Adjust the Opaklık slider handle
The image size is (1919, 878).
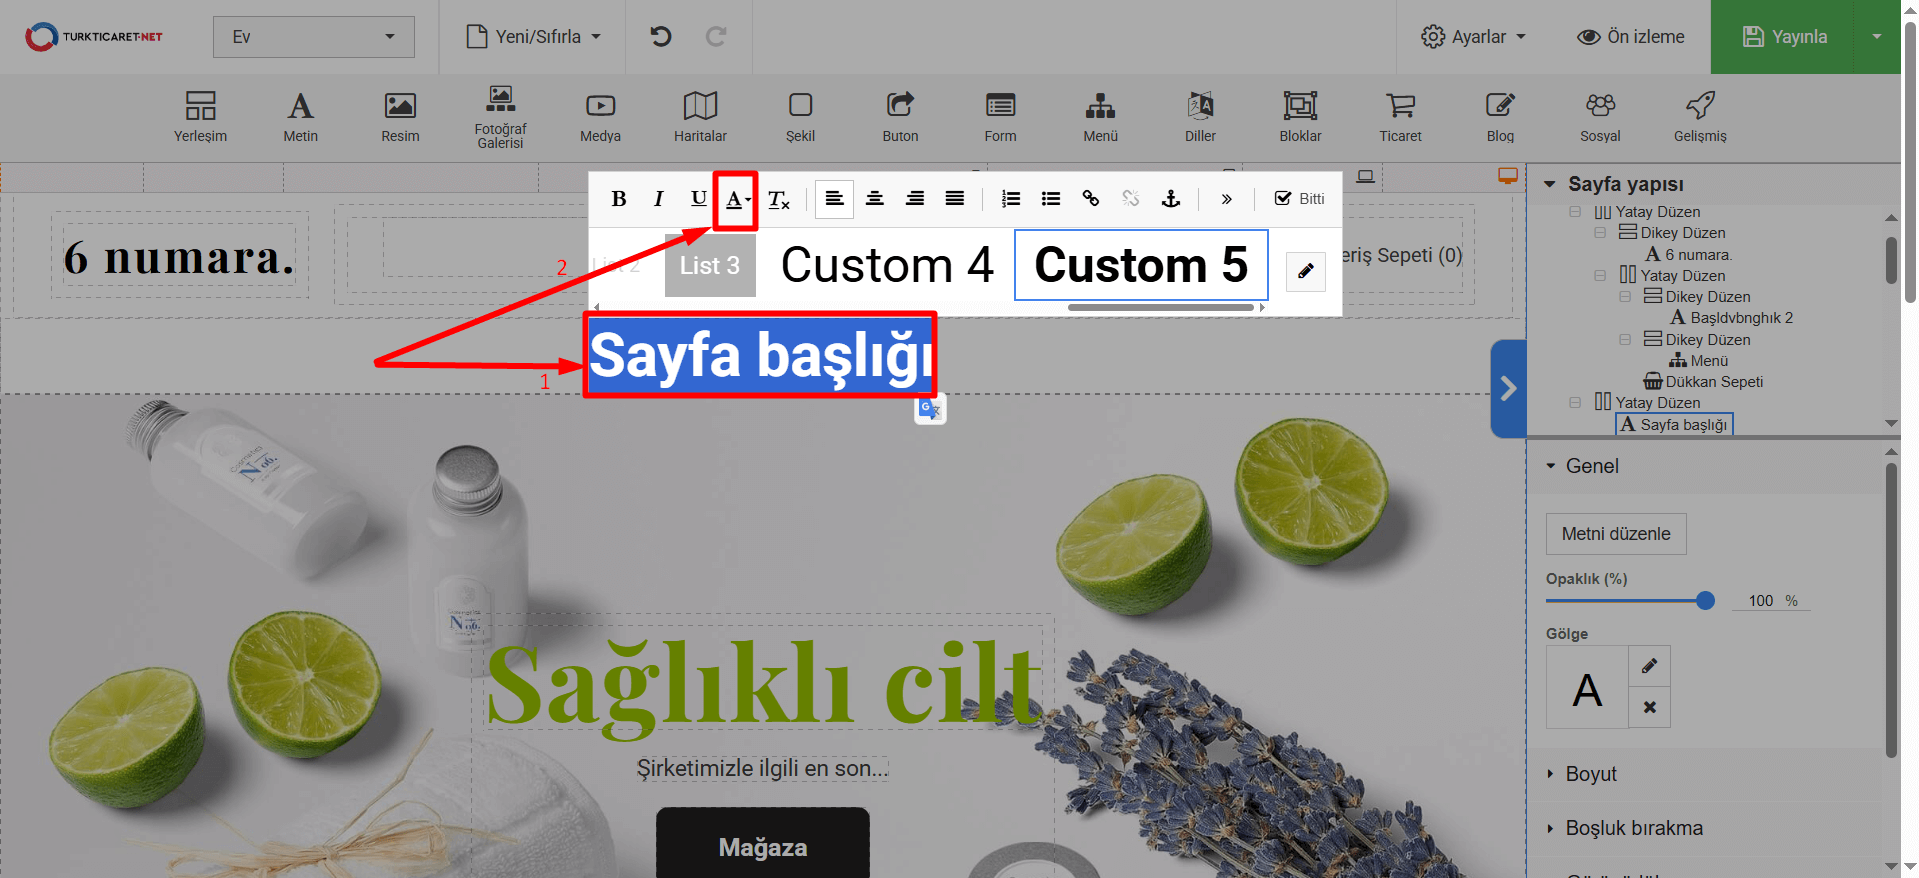click(1705, 600)
